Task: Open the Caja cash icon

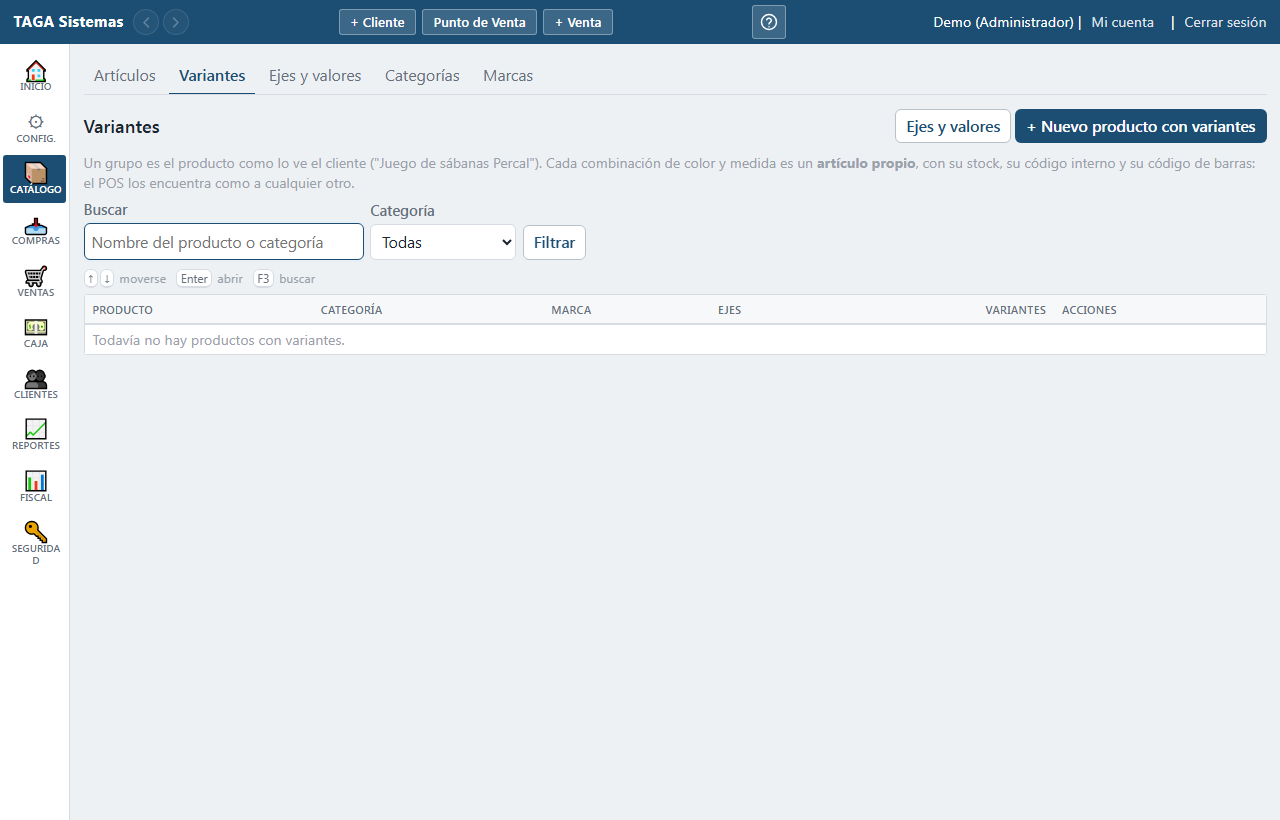Action: (35, 327)
